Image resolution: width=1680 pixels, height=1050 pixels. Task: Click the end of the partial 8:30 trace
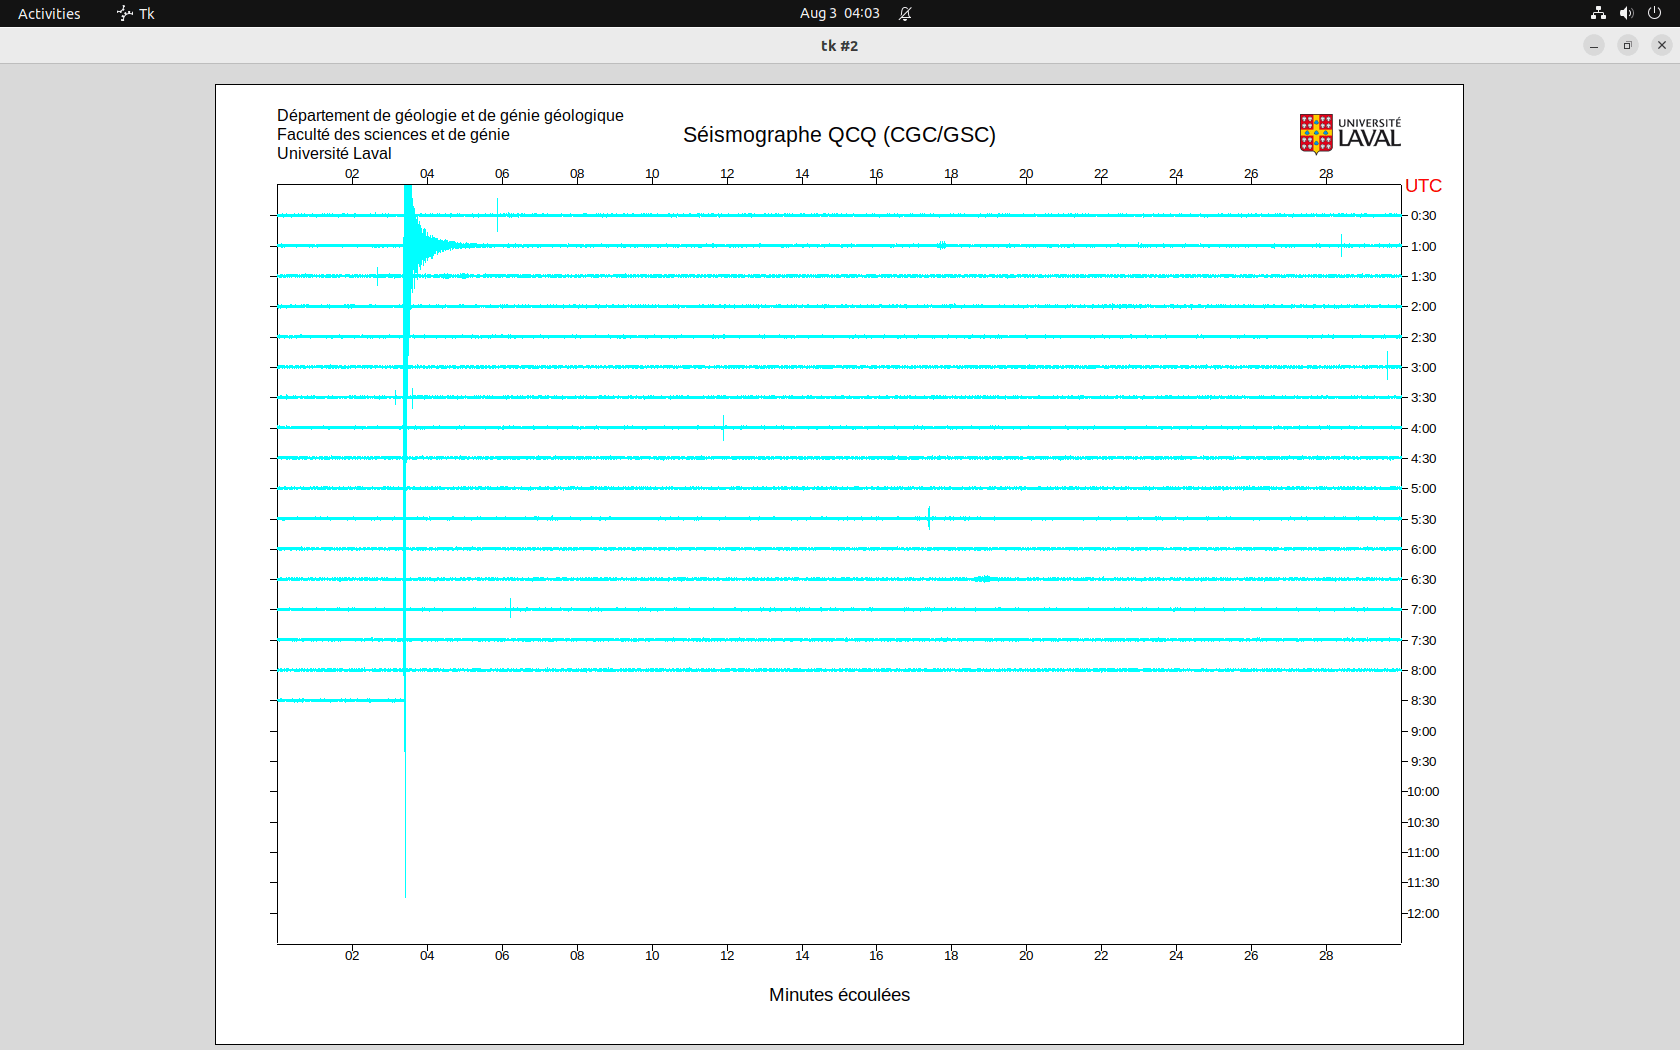coord(403,700)
